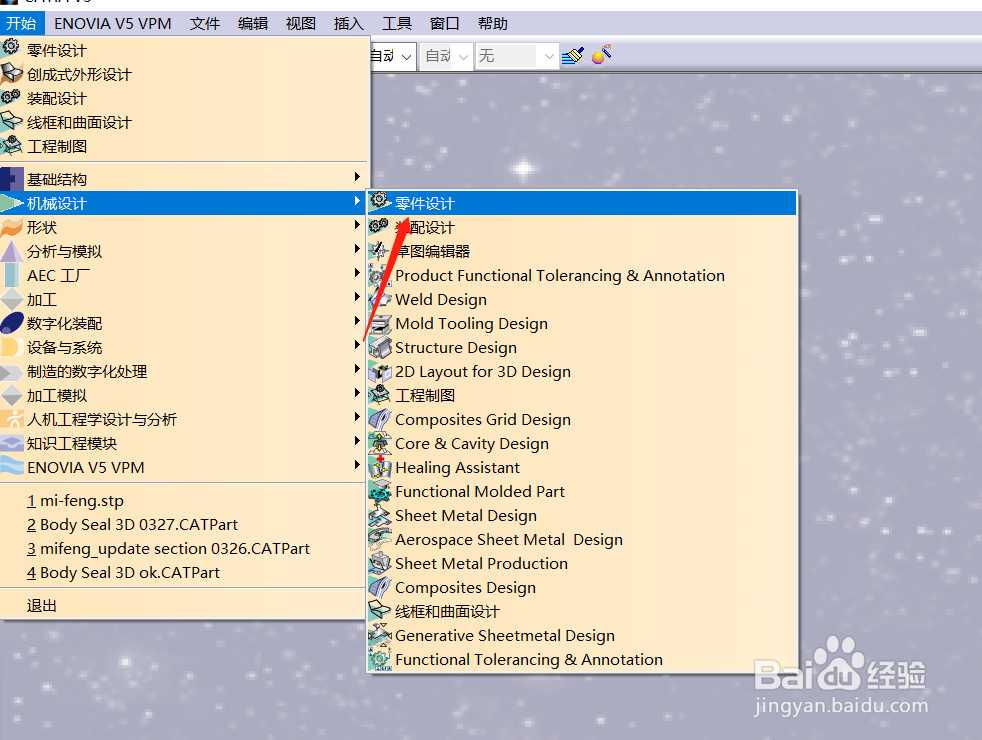The image size is (982, 740).
Task: Select the 机械设计 entry in the Start menu
Action: pyautogui.click(x=182, y=203)
